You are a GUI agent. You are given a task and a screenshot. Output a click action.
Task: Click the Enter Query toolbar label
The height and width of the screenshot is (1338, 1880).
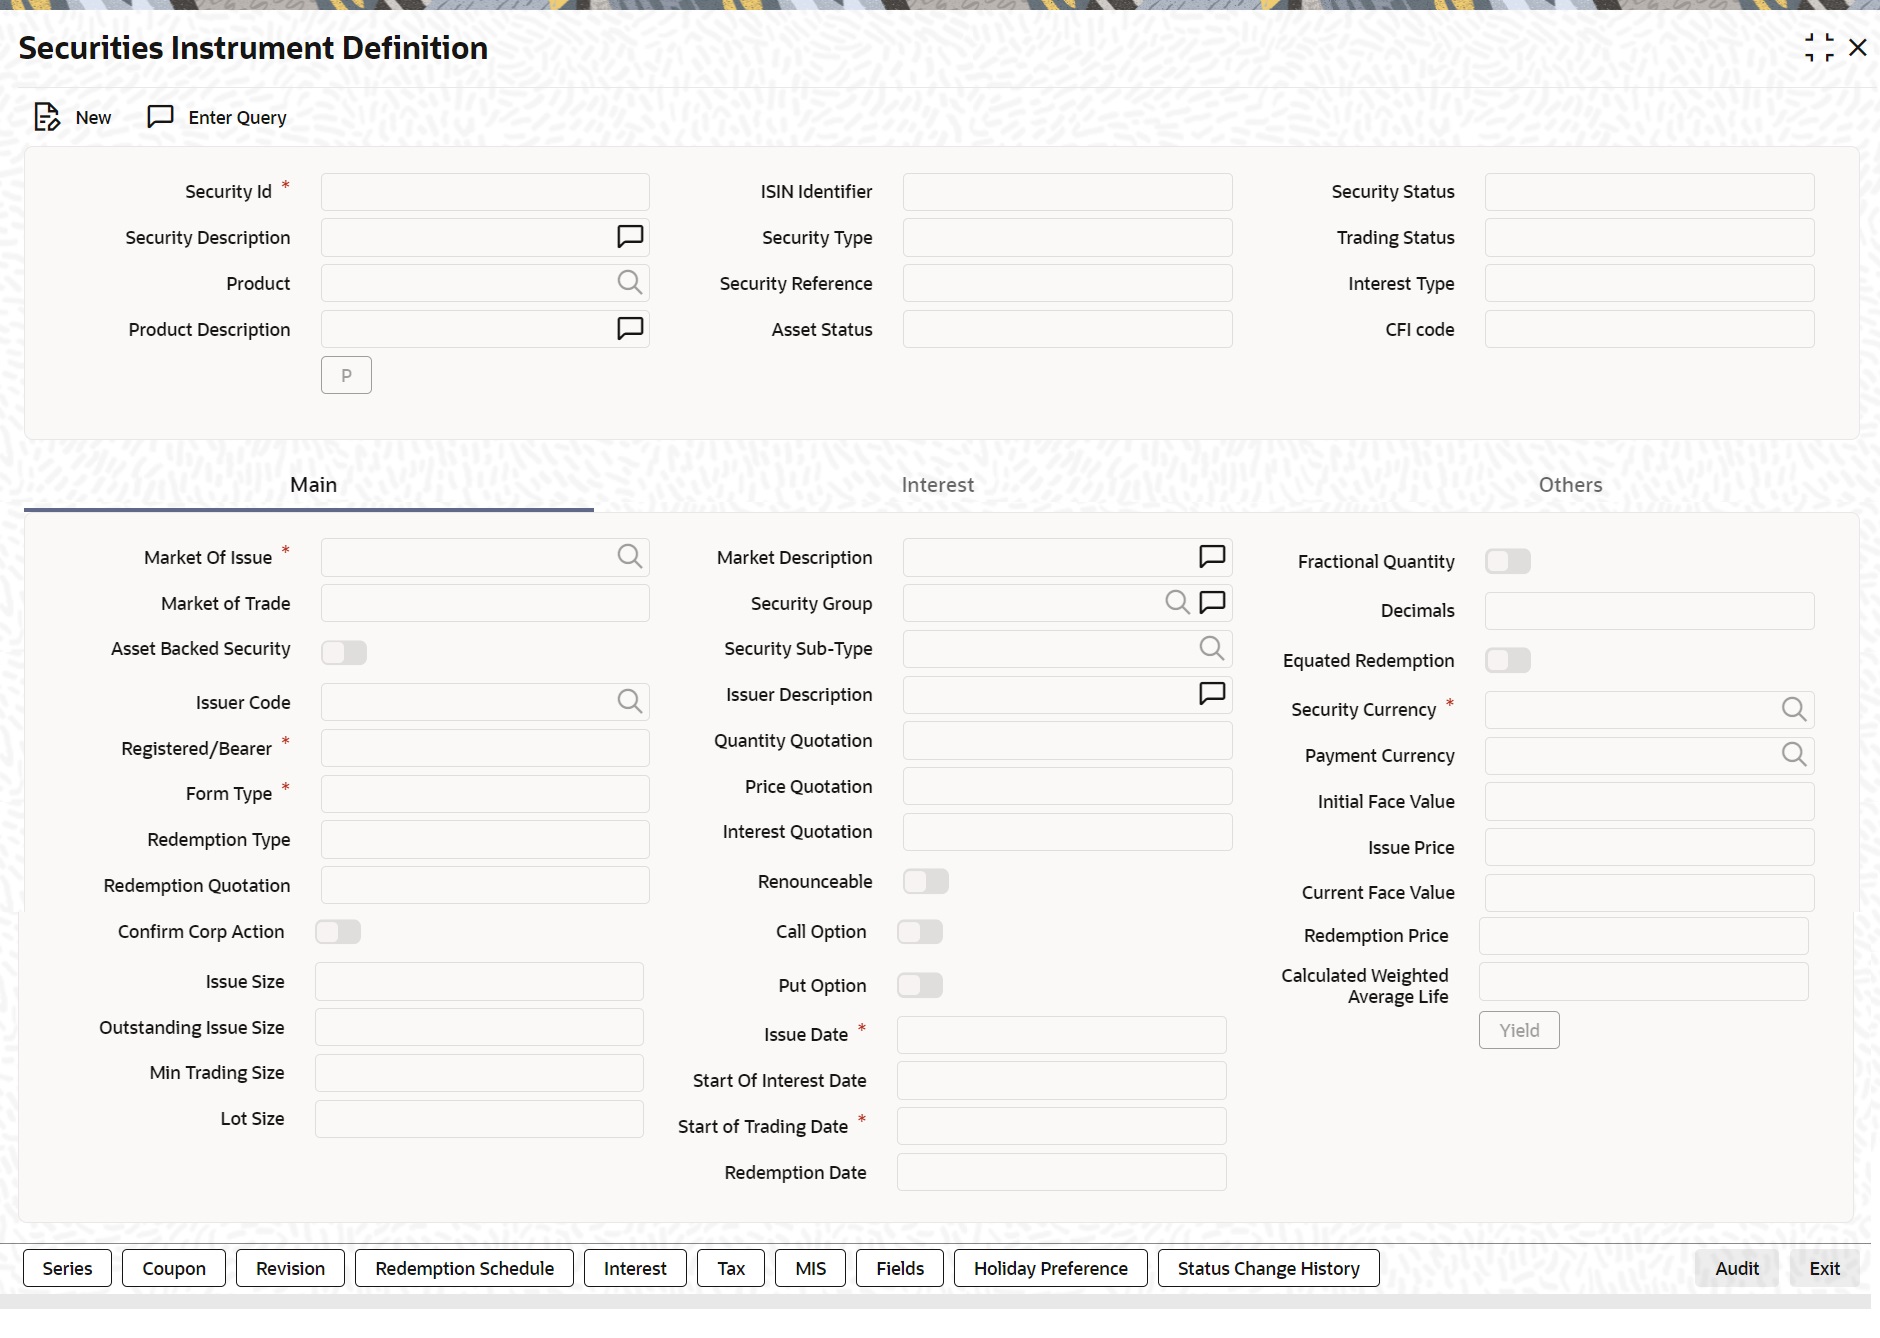click(237, 118)
